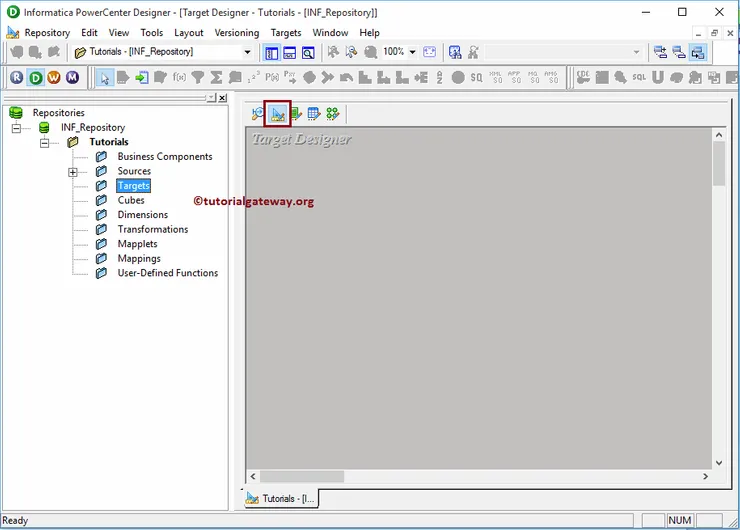Viewport: 740px width, 530px height.
Task: Open Navigator pane dropdown arrow button
Action: click(x=211, y=98)
